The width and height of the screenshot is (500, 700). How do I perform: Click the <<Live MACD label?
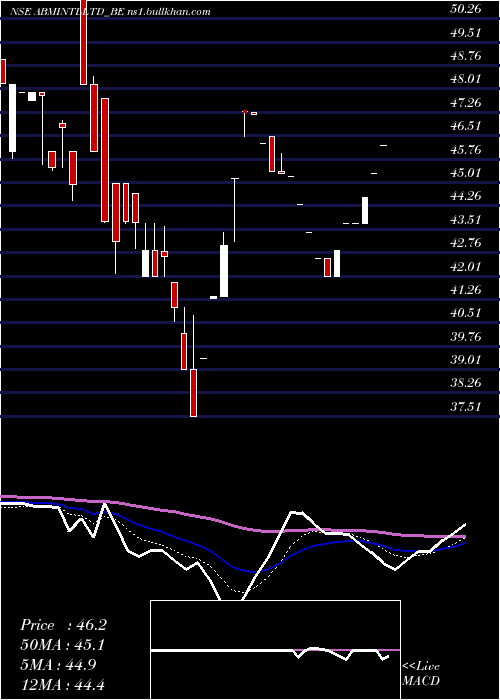click(421, 674)
